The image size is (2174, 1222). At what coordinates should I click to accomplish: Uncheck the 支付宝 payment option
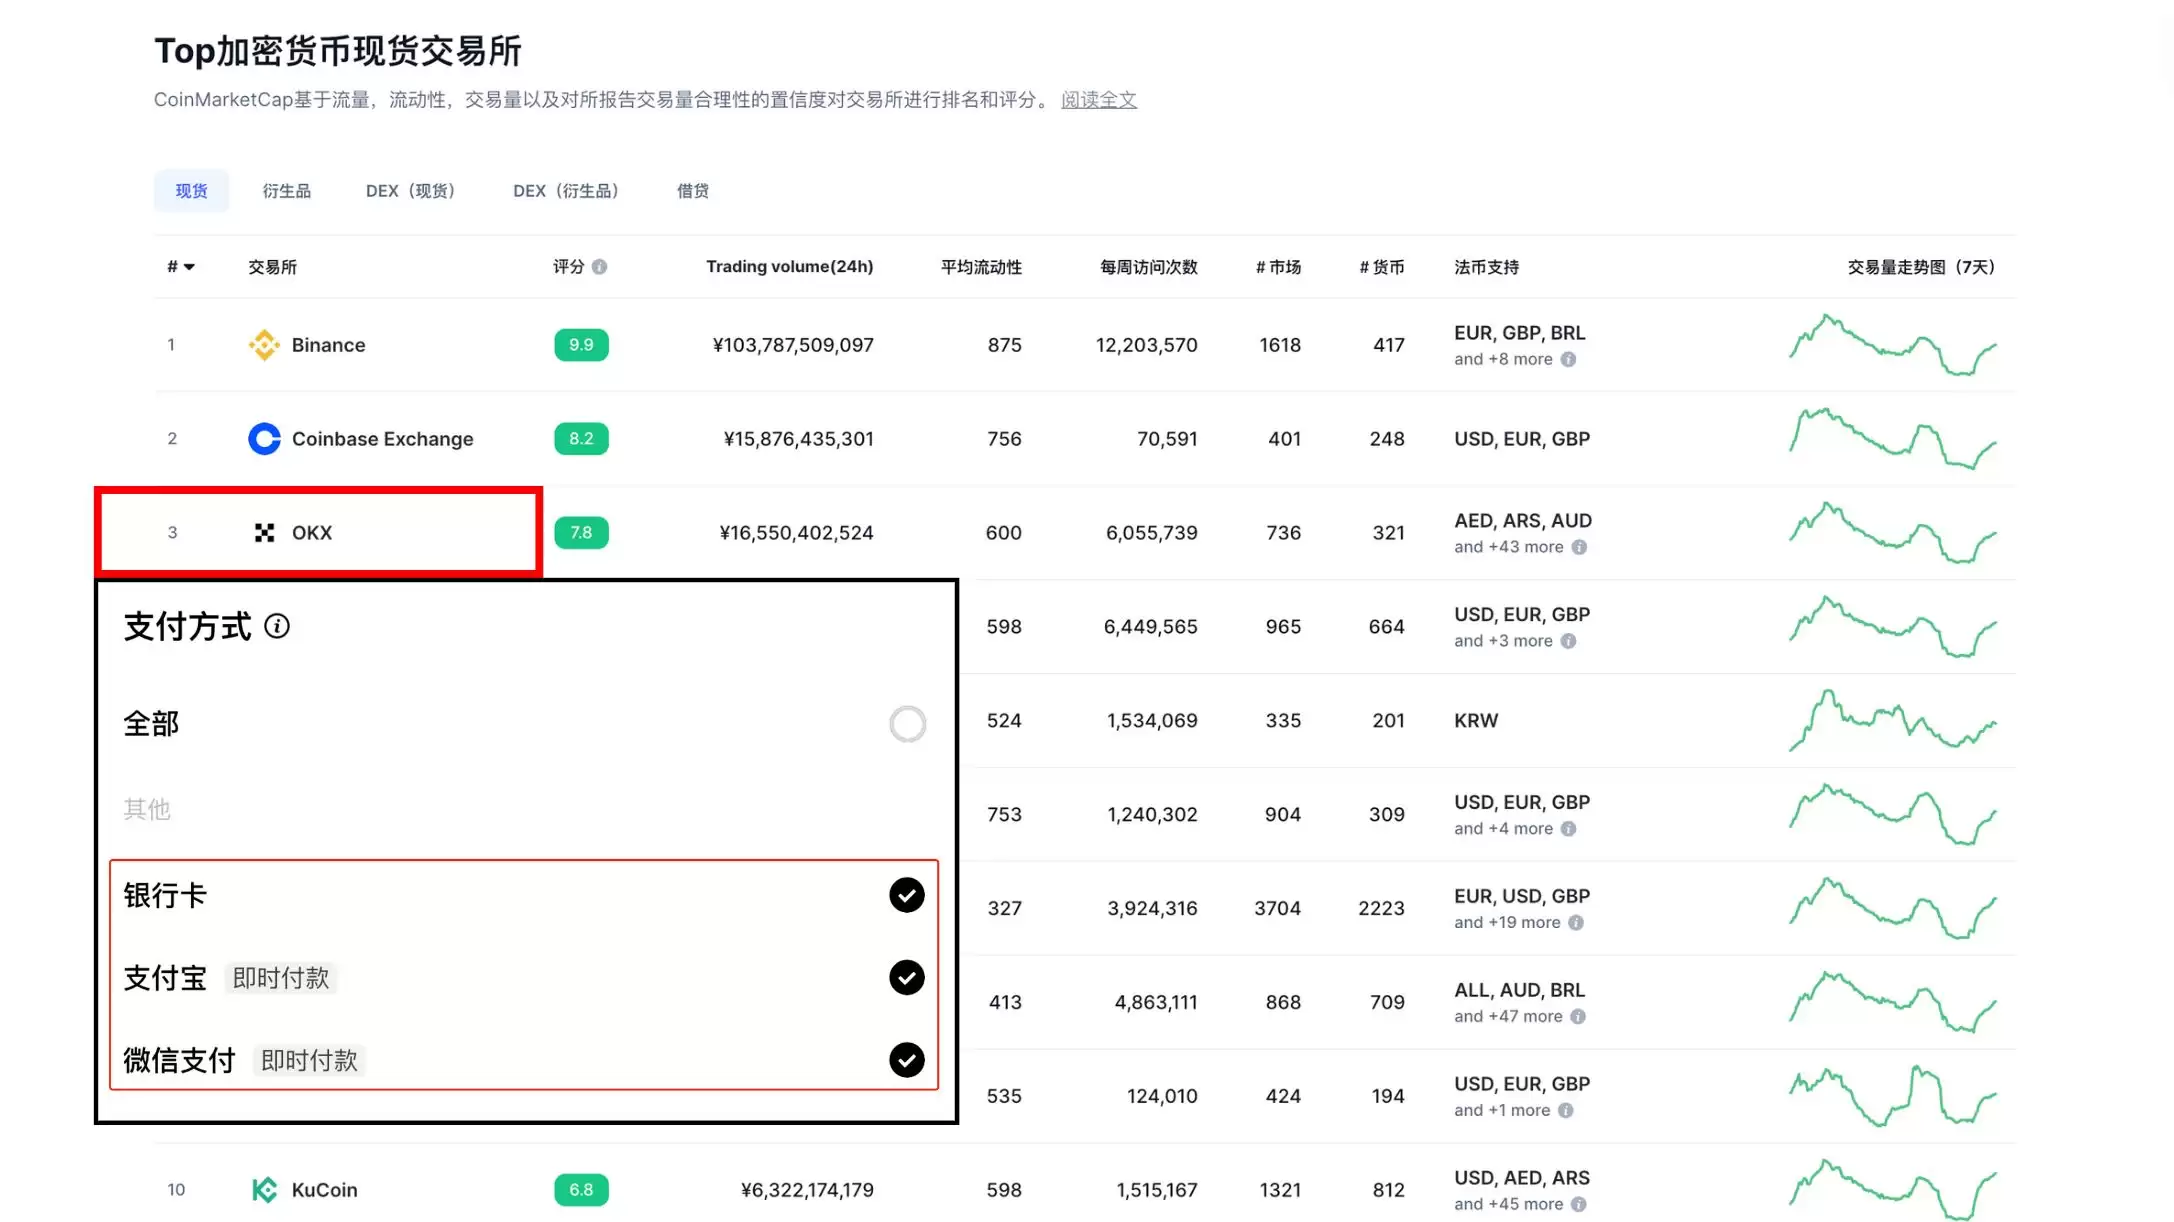(907, 977)
